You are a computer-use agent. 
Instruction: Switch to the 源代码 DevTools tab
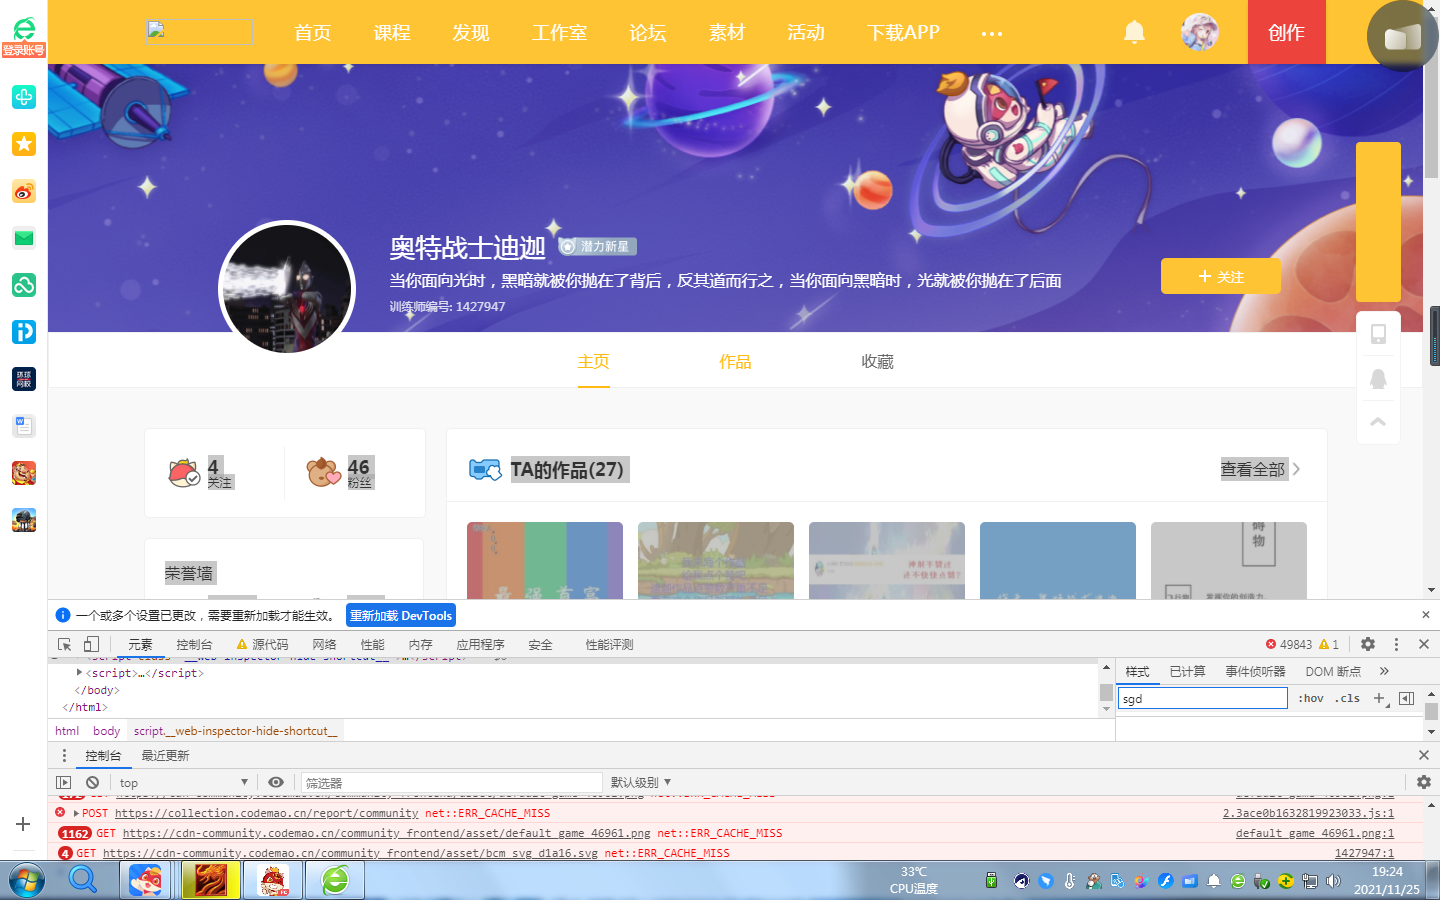coord(262,645)
